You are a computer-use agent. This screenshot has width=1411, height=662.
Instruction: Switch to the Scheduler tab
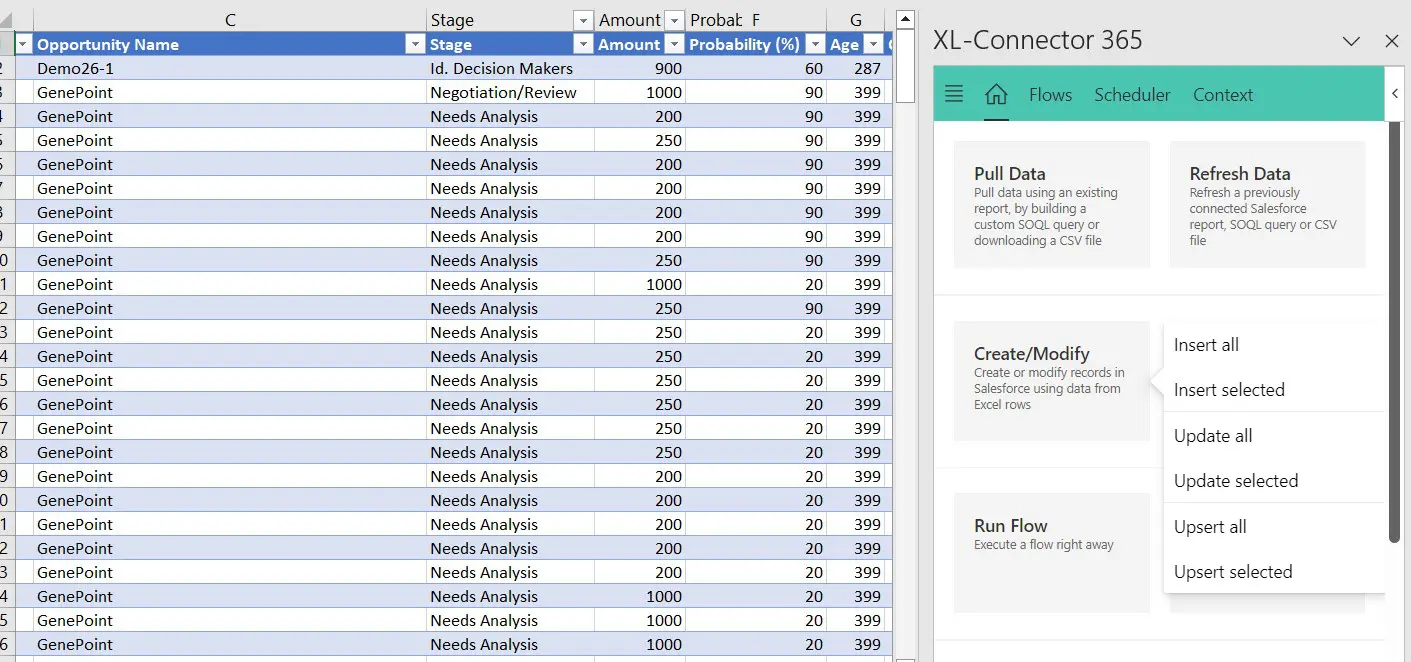[x=1132, y=95]
